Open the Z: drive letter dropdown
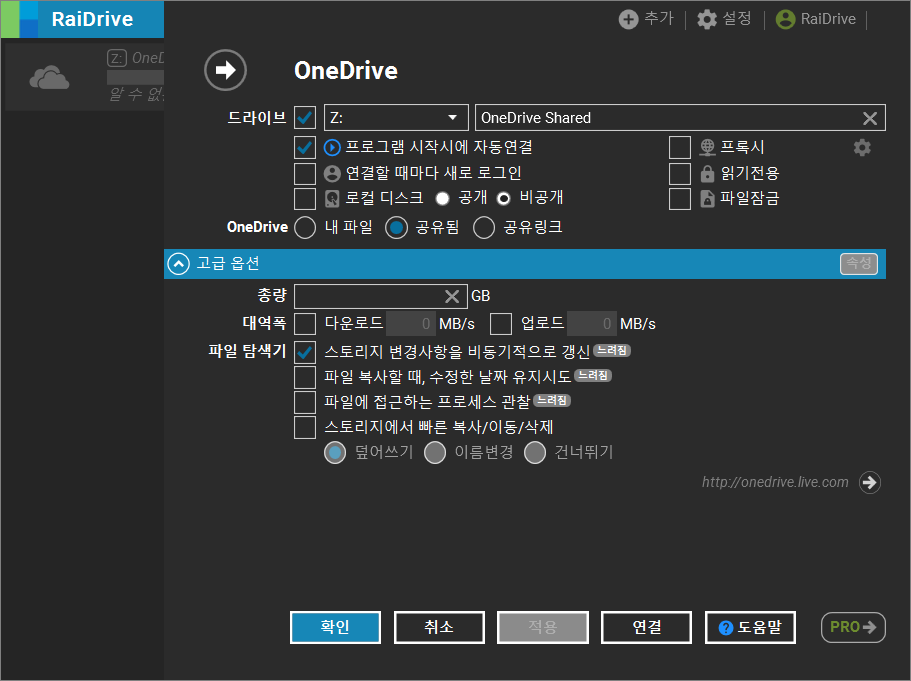The image size is (911, 681). 396,117
